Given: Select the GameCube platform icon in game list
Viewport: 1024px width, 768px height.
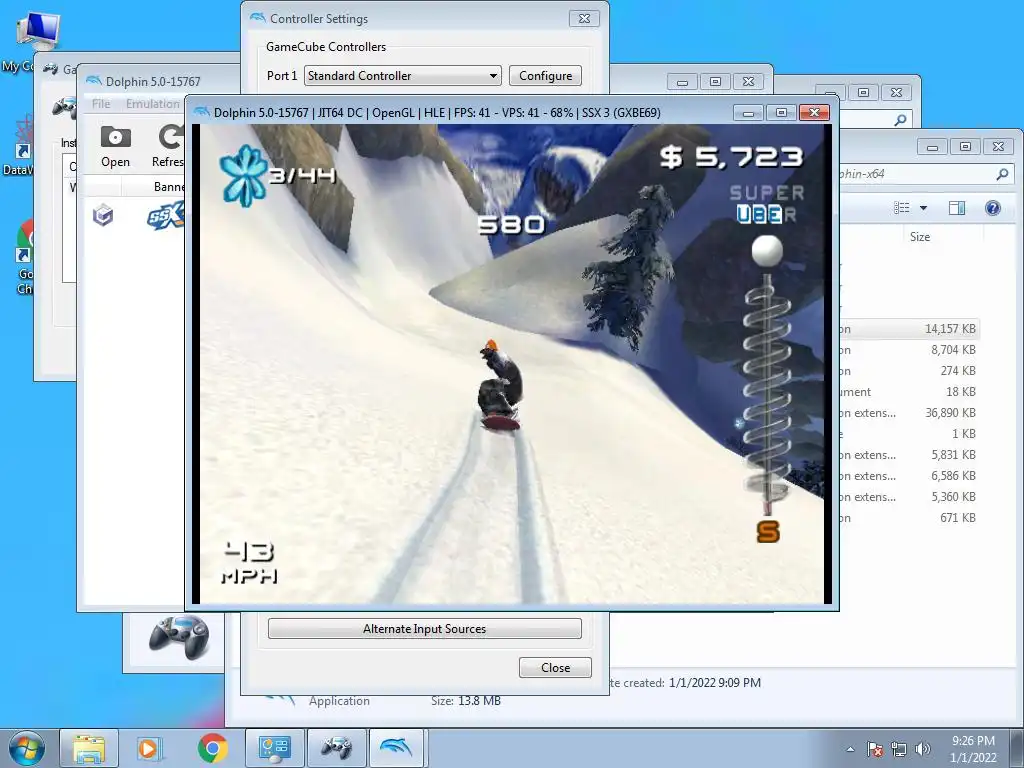Looking at the screenshot, I should 103,215.
